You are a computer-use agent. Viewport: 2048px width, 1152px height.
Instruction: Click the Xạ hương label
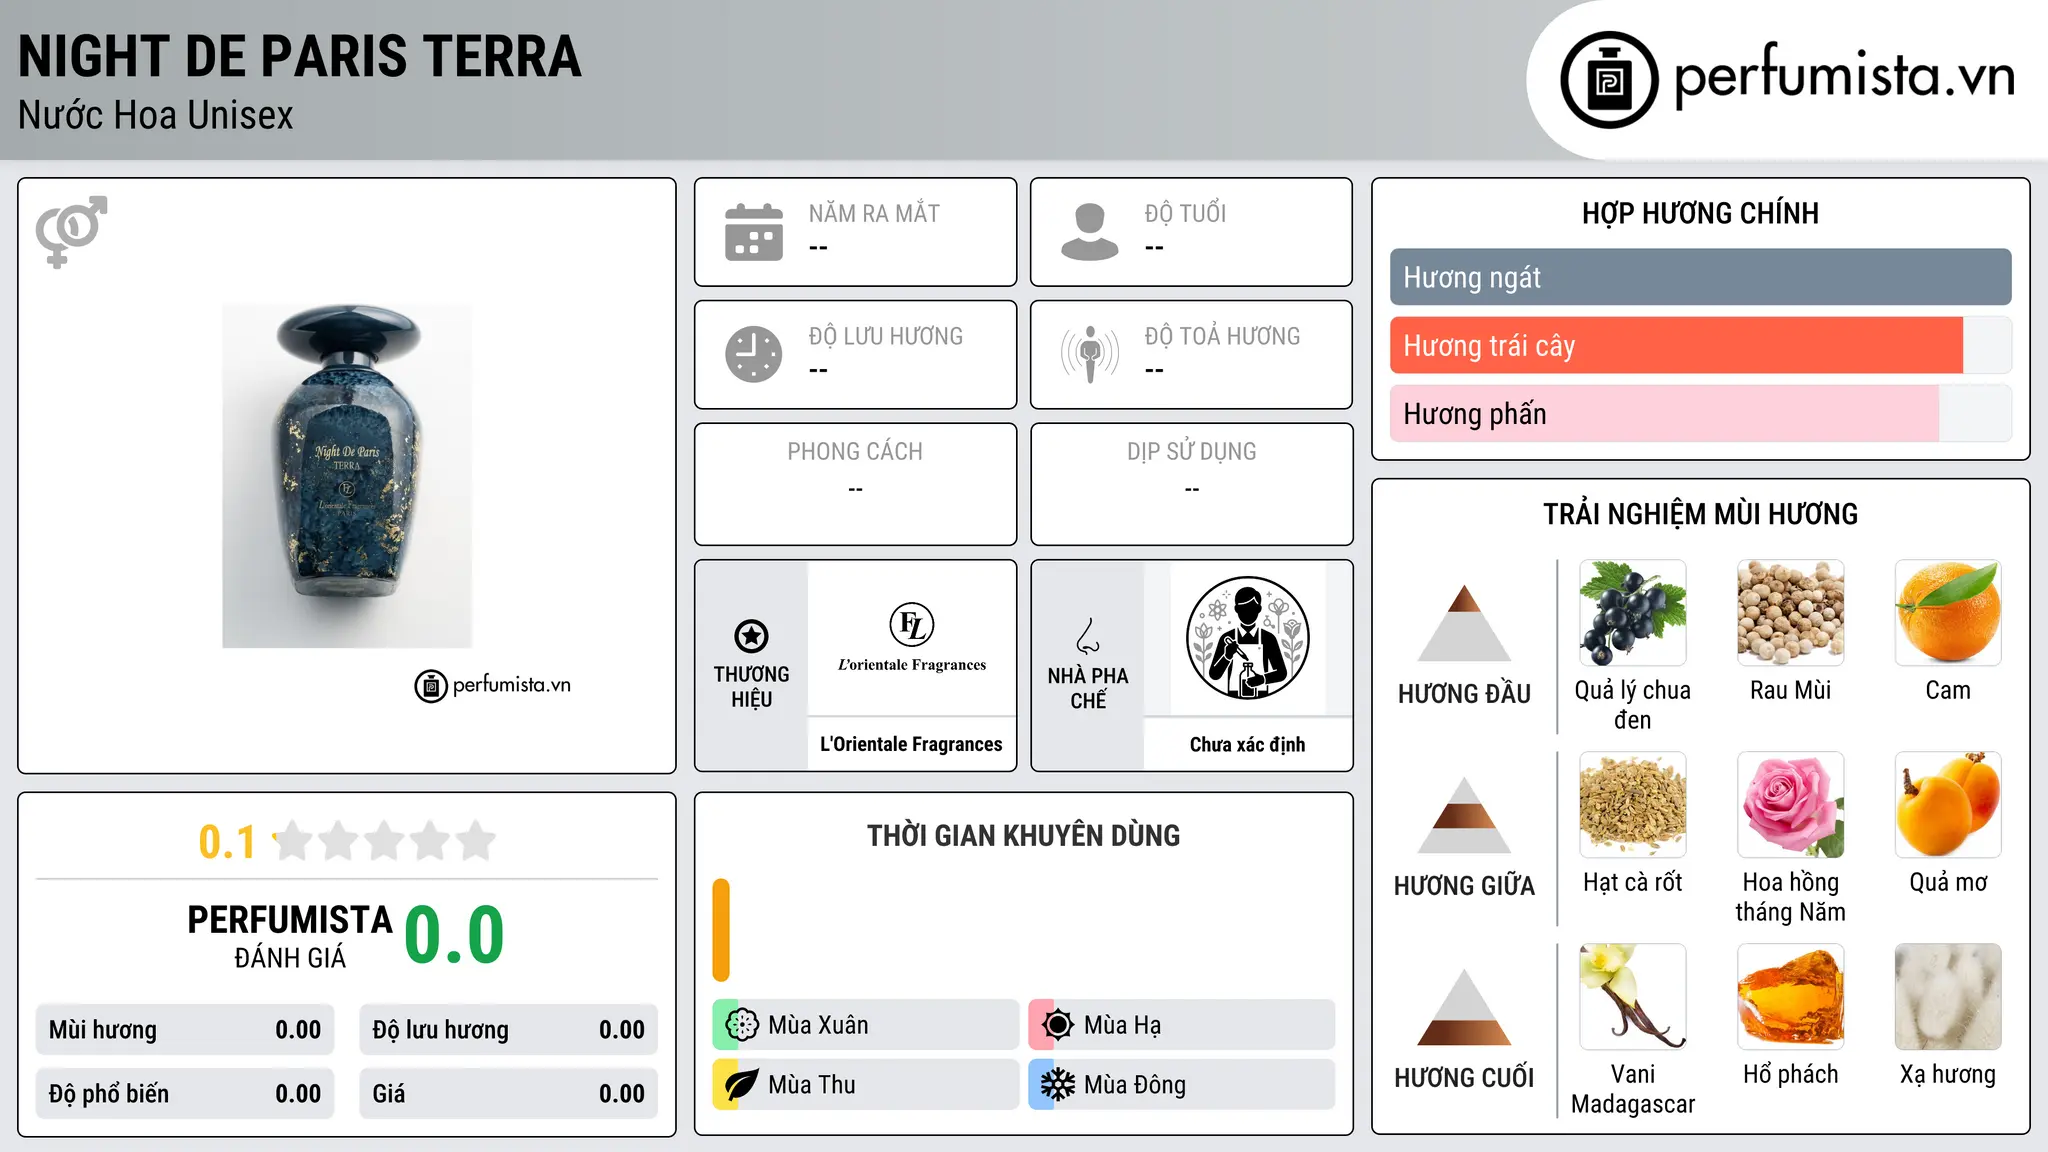click(x=1948, y=1075)
